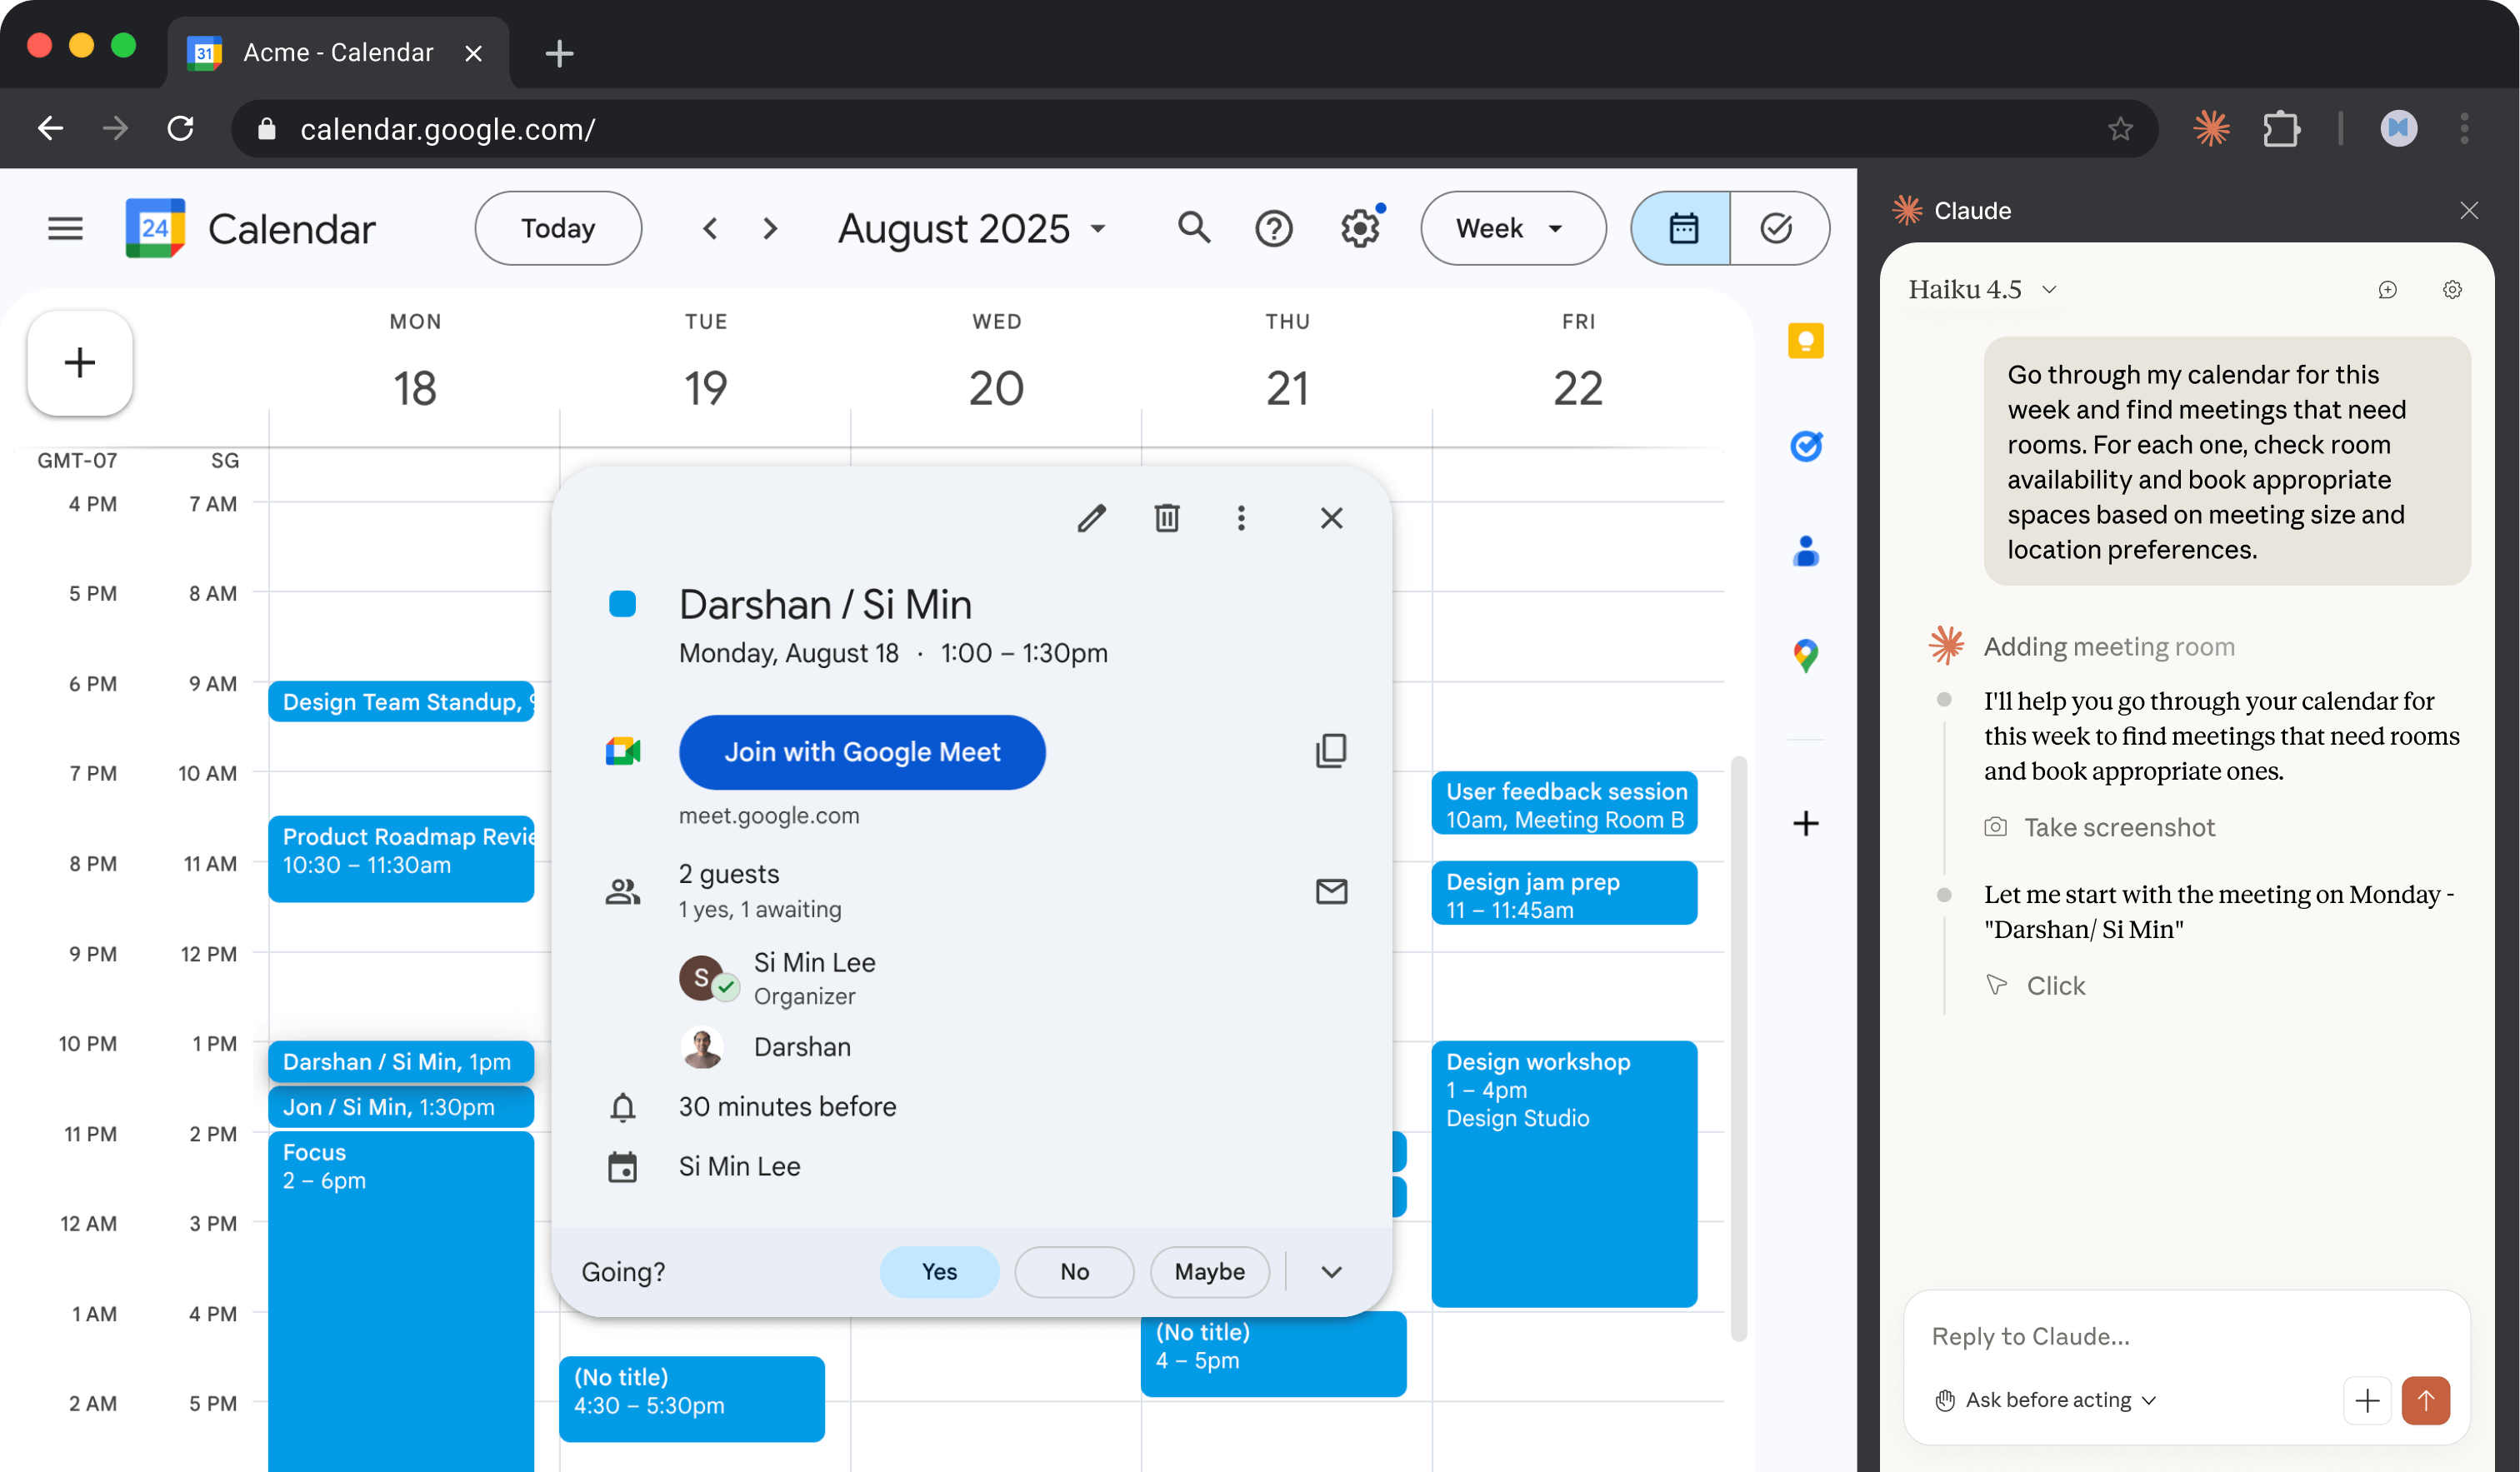Screen dimensions: 2520x1472
Task: Delete the Darshan / Si Min event
Action: click(1166, 518)
